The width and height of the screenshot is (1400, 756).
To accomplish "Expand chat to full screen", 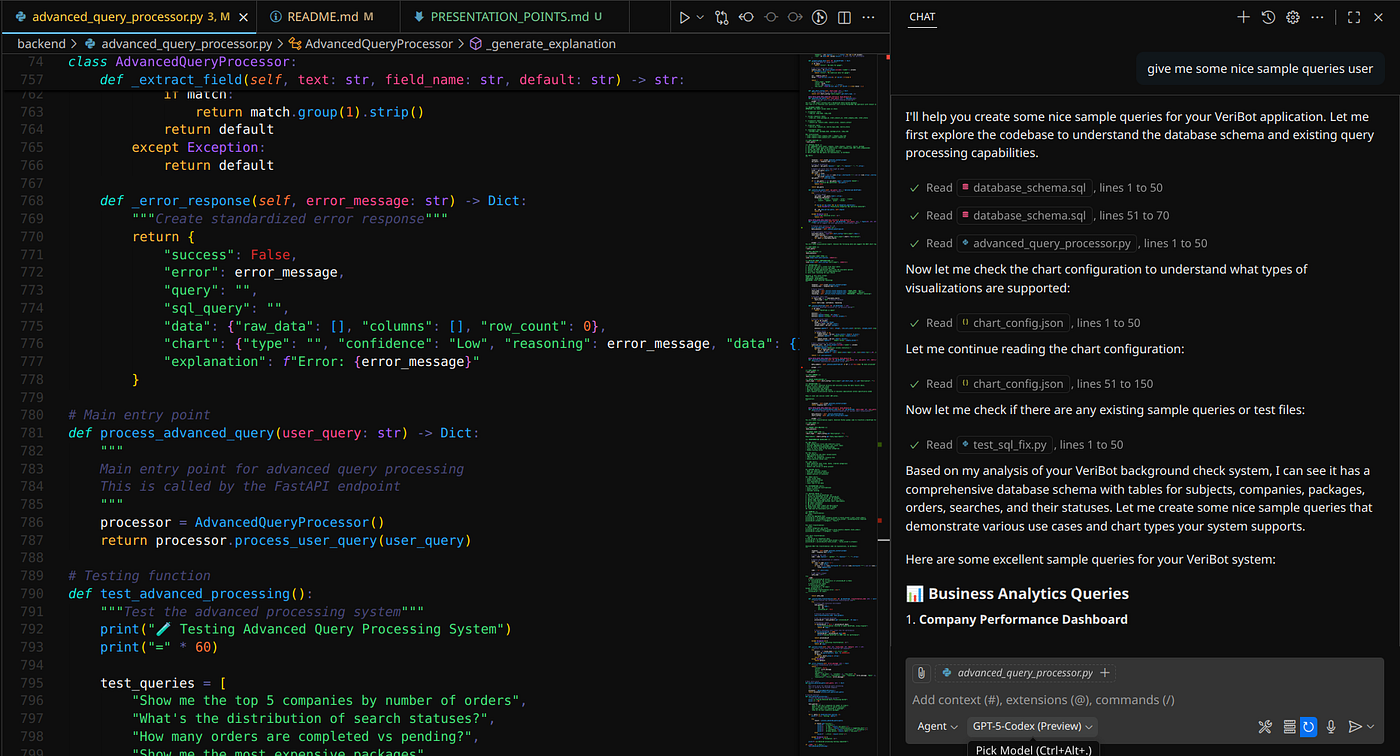I will tap(1353, 16).
